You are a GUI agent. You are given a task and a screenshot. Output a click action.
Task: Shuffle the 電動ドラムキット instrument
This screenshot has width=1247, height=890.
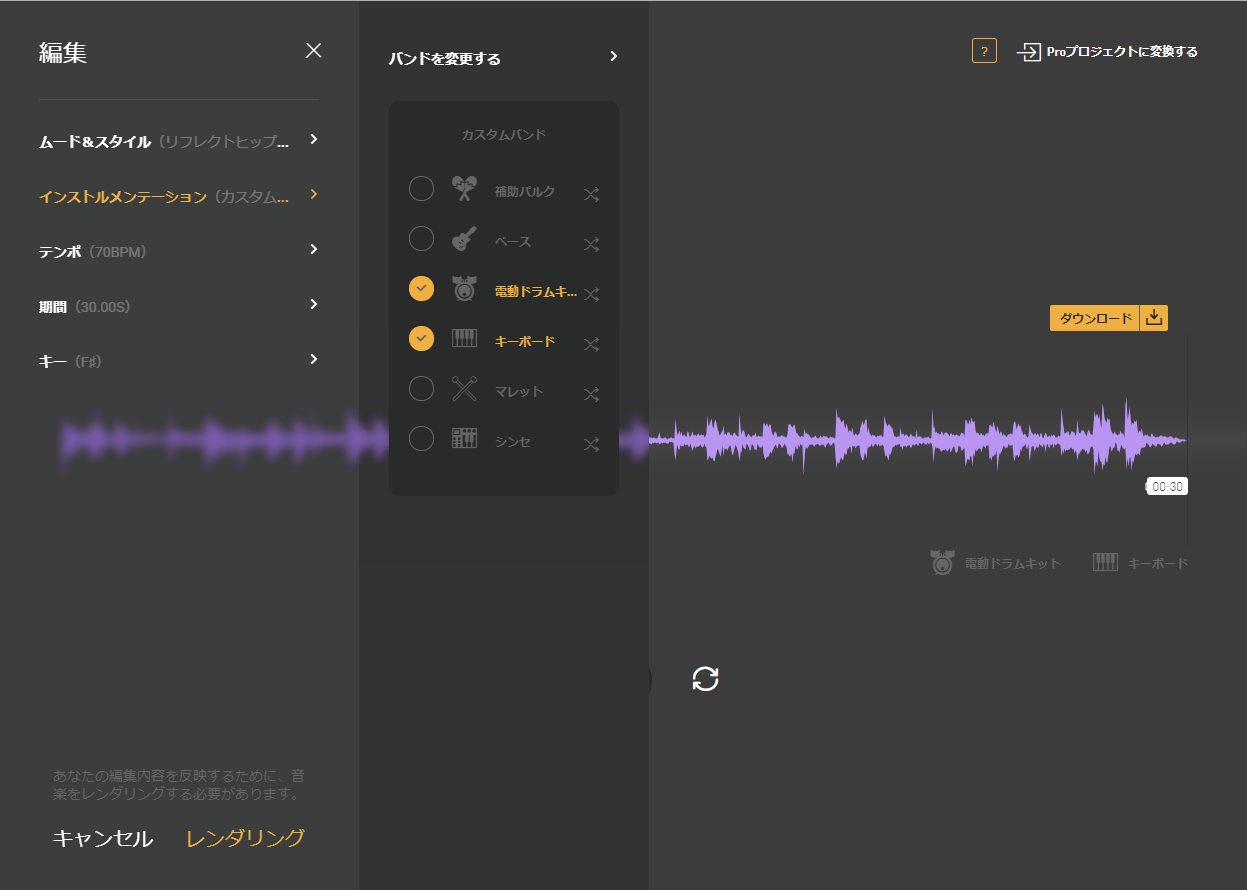tap(591, 294)
